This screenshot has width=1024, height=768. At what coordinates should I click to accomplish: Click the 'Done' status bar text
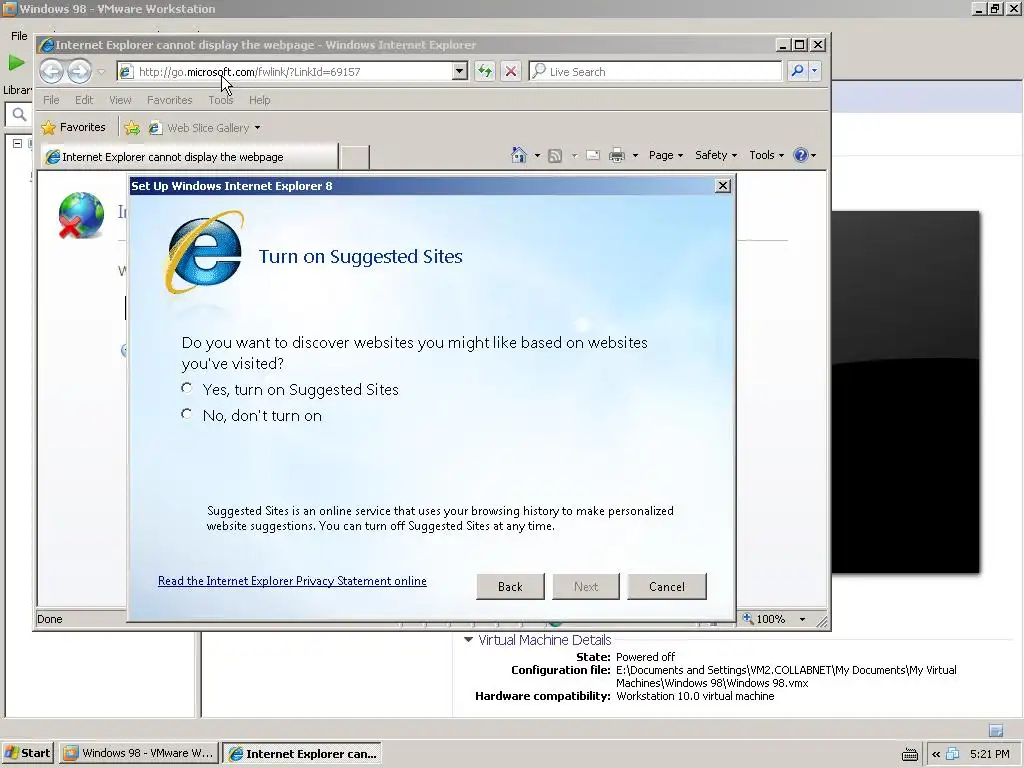(x=50, y=619)
